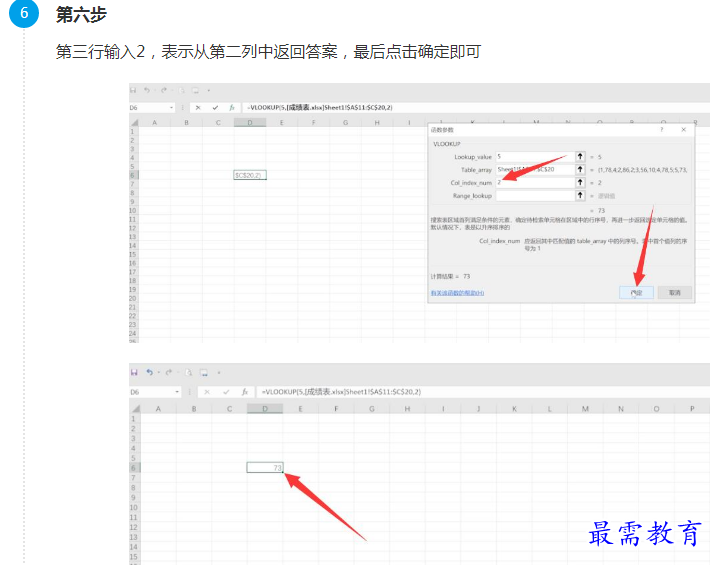Click the 计算结果 = 73 text in the dialog

coord(451,276)
